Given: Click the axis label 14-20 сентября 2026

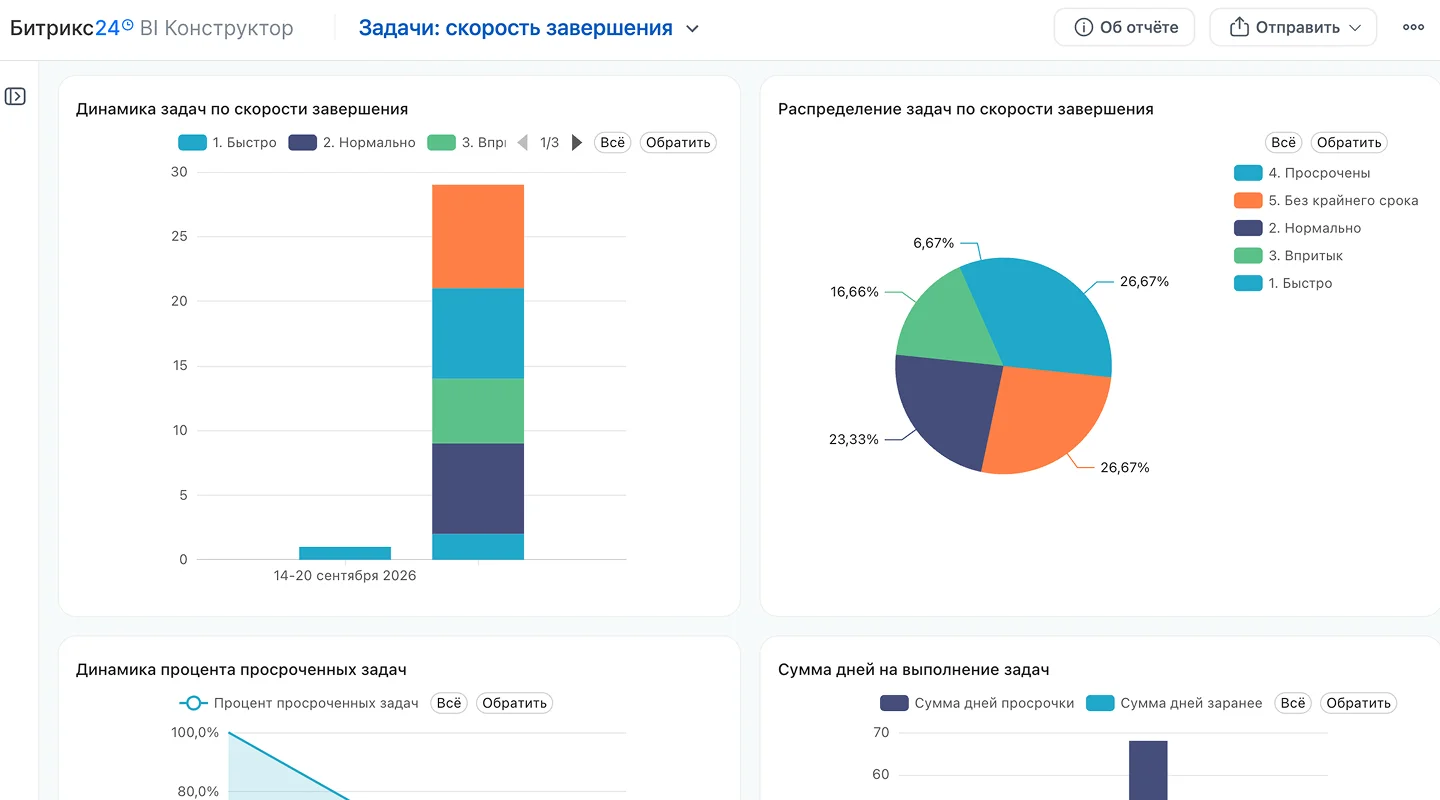Looking at the screenshot, I should 345,576.
